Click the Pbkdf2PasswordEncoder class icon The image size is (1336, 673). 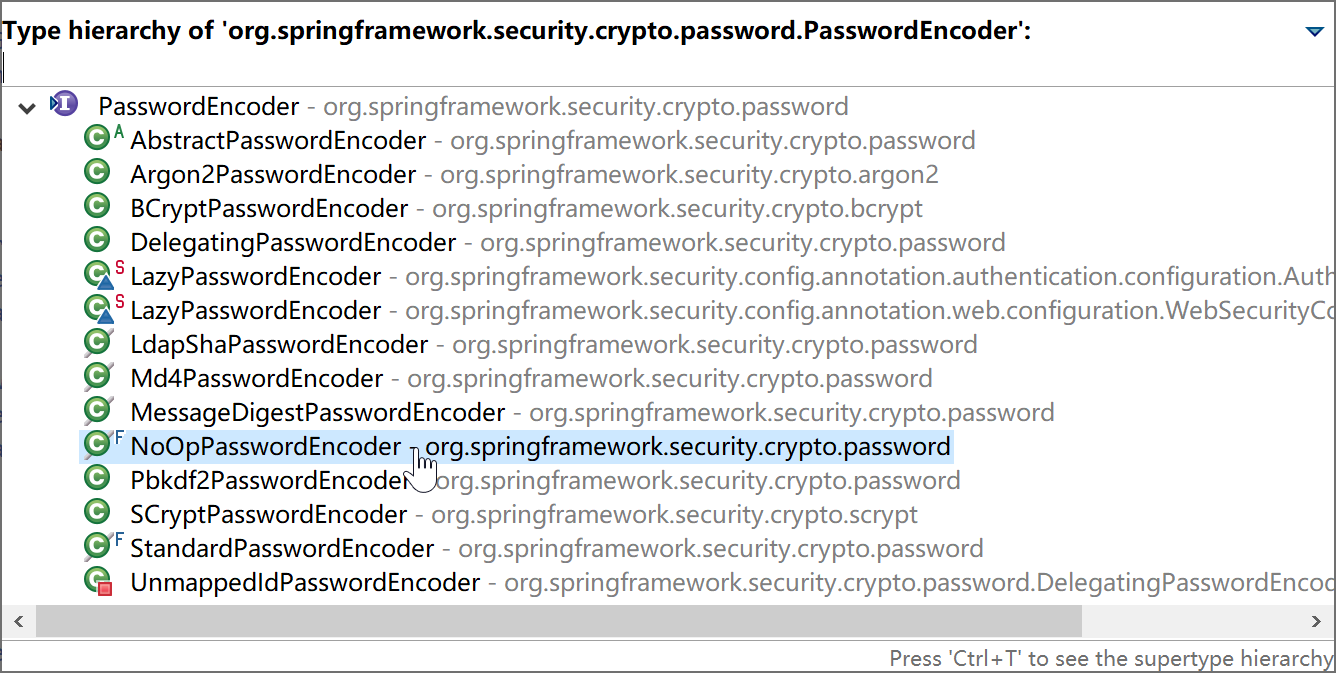tap(97, 480)
